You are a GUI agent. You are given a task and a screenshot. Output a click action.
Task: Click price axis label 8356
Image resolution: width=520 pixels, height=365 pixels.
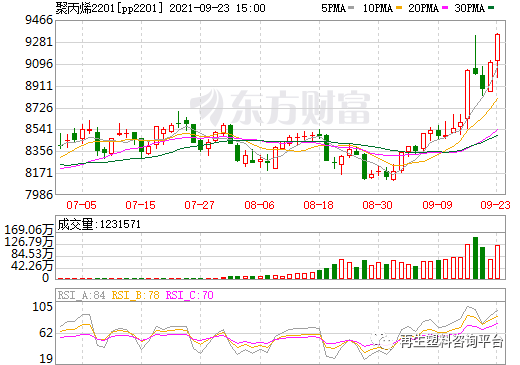tap(39, 151)
